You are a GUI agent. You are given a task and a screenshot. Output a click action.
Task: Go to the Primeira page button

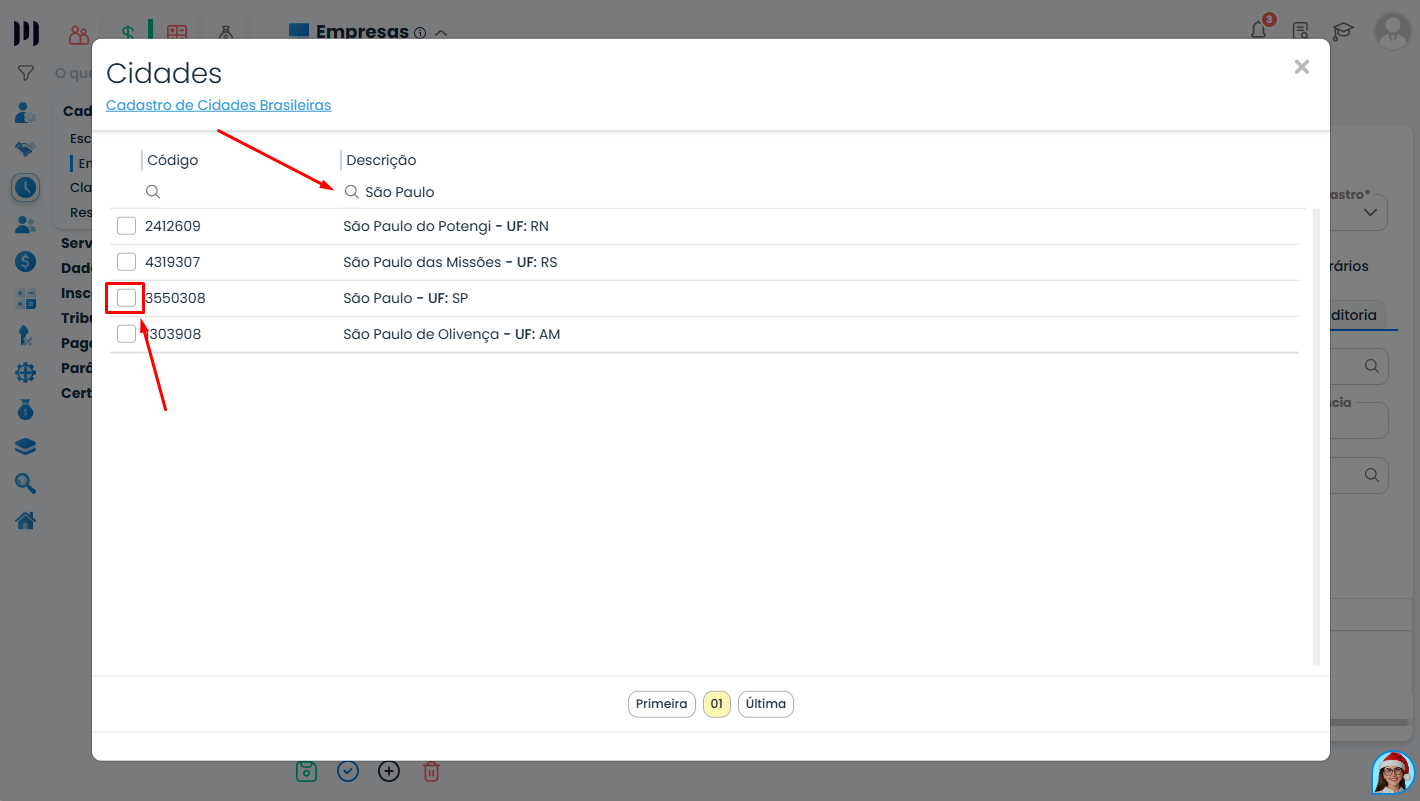[x=661, y=704]
